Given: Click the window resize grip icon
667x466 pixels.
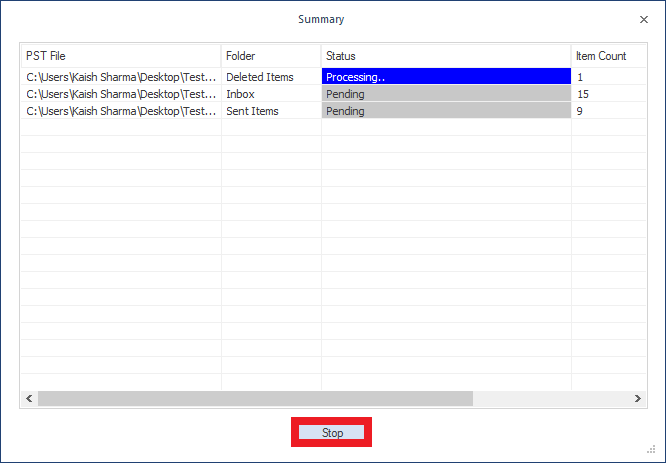Looking at the screenshot, I should 651,449.
